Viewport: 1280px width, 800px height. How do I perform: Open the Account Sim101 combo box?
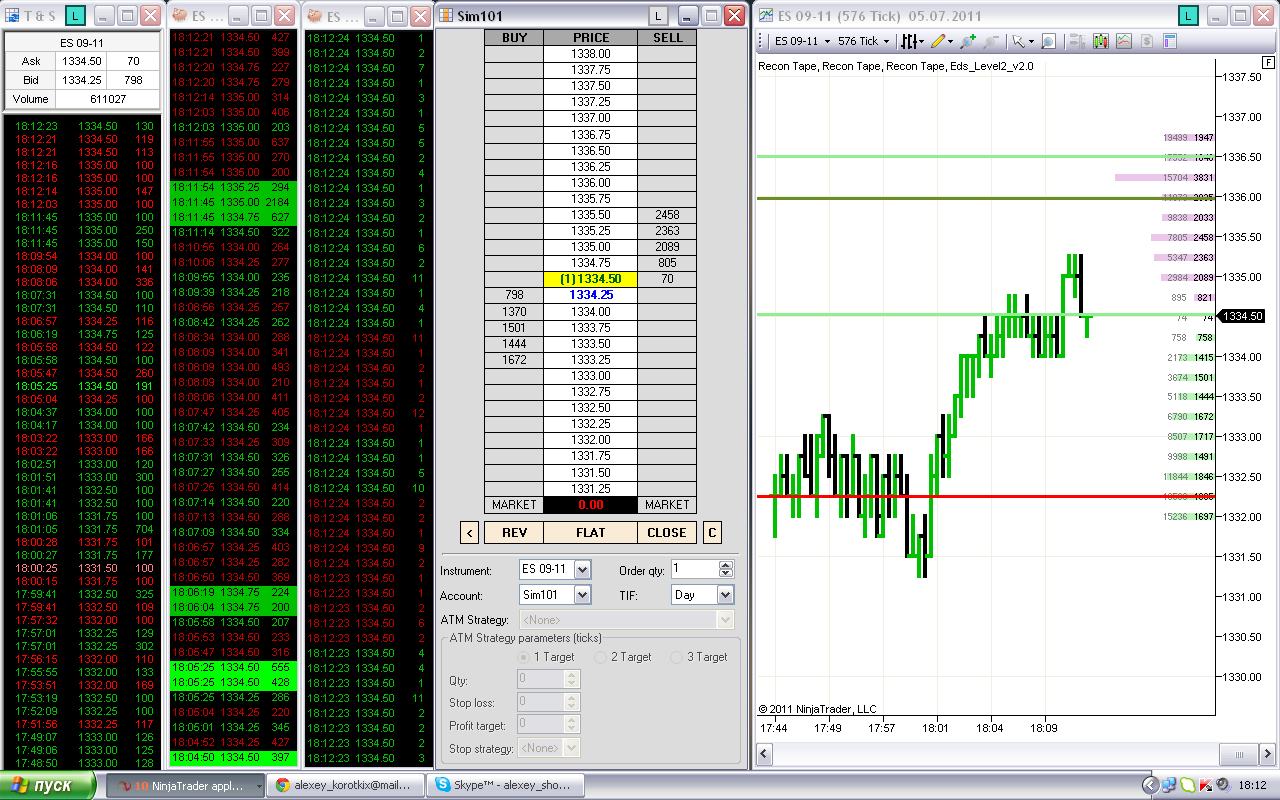[x=555, y=594]
